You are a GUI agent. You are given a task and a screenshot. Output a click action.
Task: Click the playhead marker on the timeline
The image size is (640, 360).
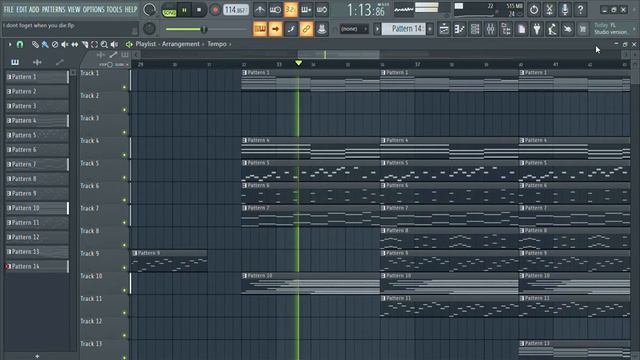click(298, 63)
